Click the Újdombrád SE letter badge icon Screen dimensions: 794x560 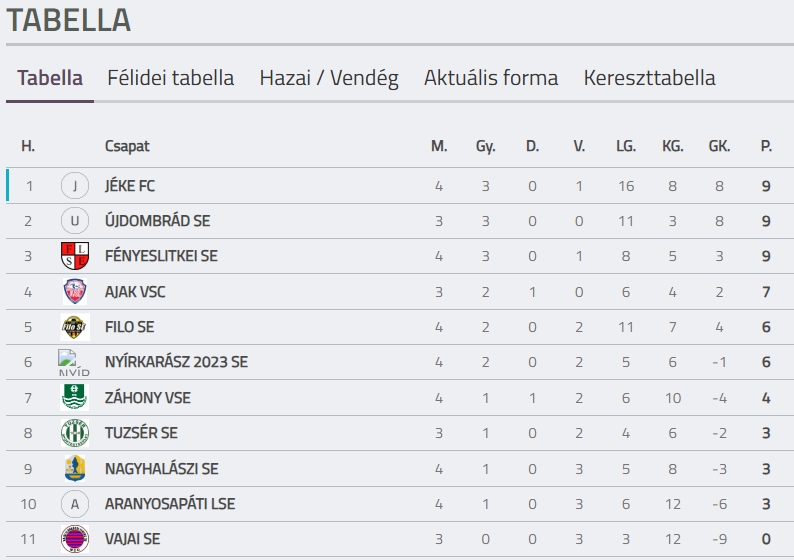(74, 221)
